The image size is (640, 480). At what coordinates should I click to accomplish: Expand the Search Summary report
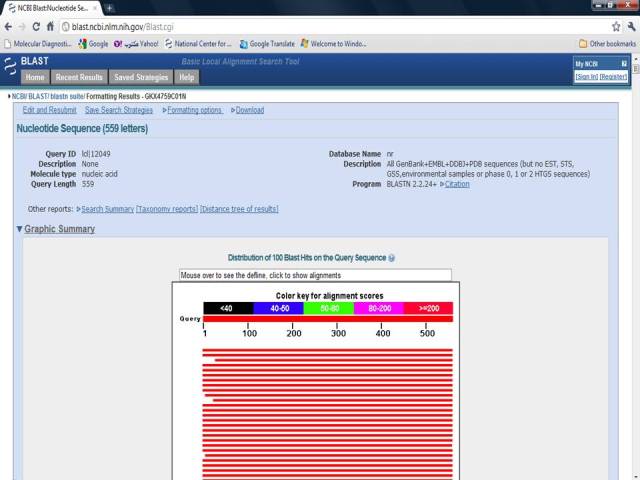[105, 209]
